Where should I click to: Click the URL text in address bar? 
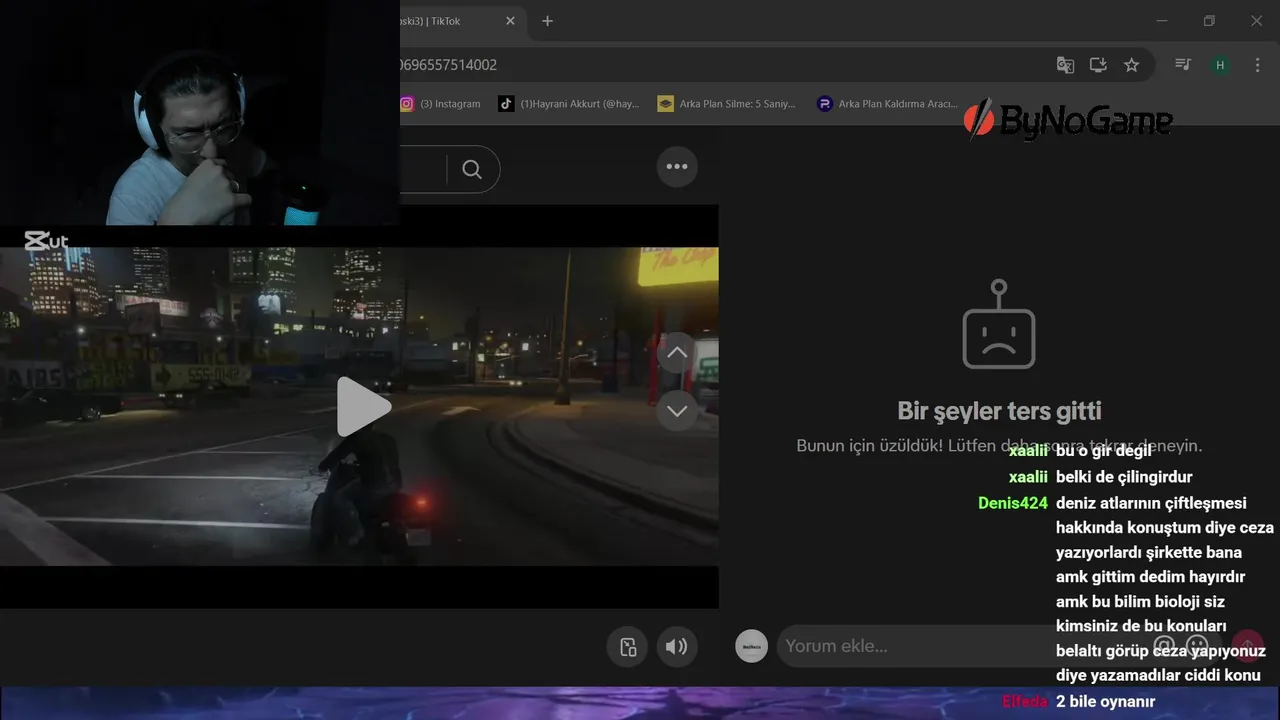tap(447, 65)
